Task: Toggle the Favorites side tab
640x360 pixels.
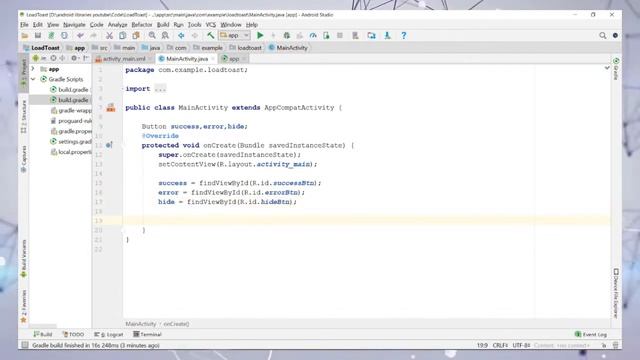Action: click(x=24, y=306)
